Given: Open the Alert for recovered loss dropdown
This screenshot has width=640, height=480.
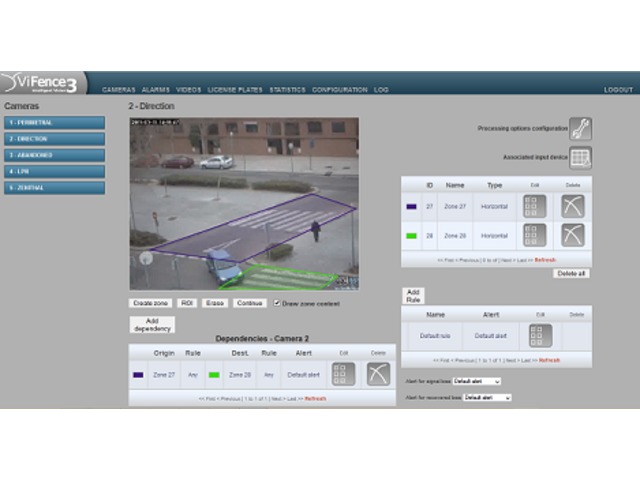Looking at the screenshot, I should click(x=486, y=397).
